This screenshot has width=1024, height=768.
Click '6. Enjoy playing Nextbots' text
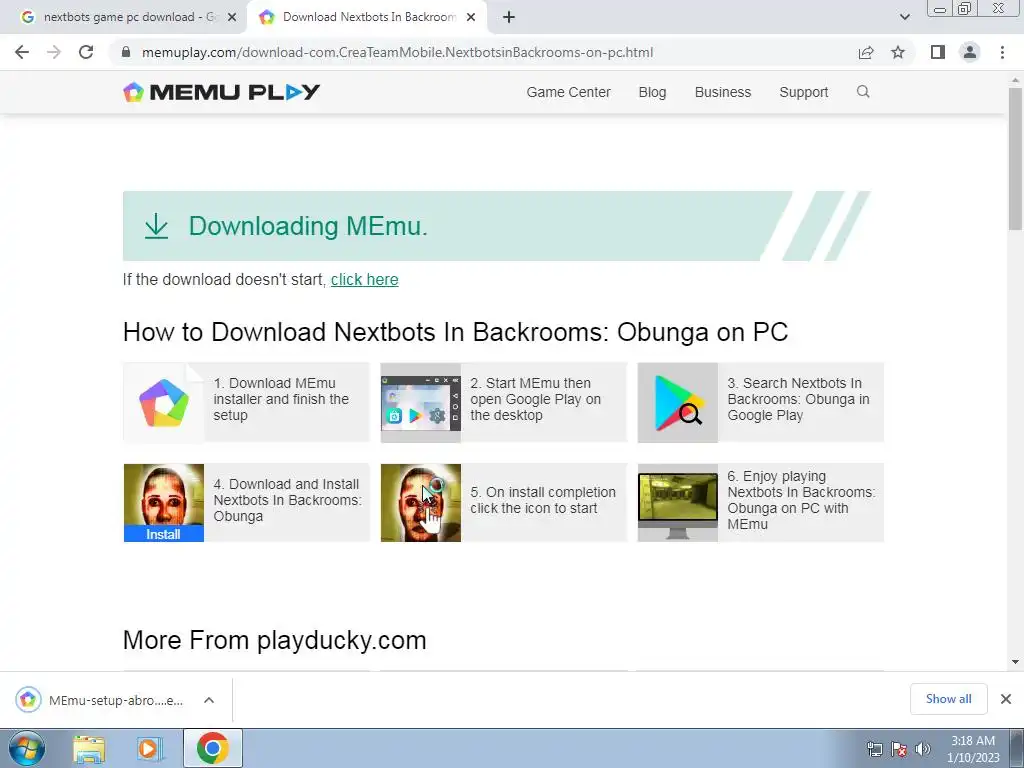click(x=801, y=500)
